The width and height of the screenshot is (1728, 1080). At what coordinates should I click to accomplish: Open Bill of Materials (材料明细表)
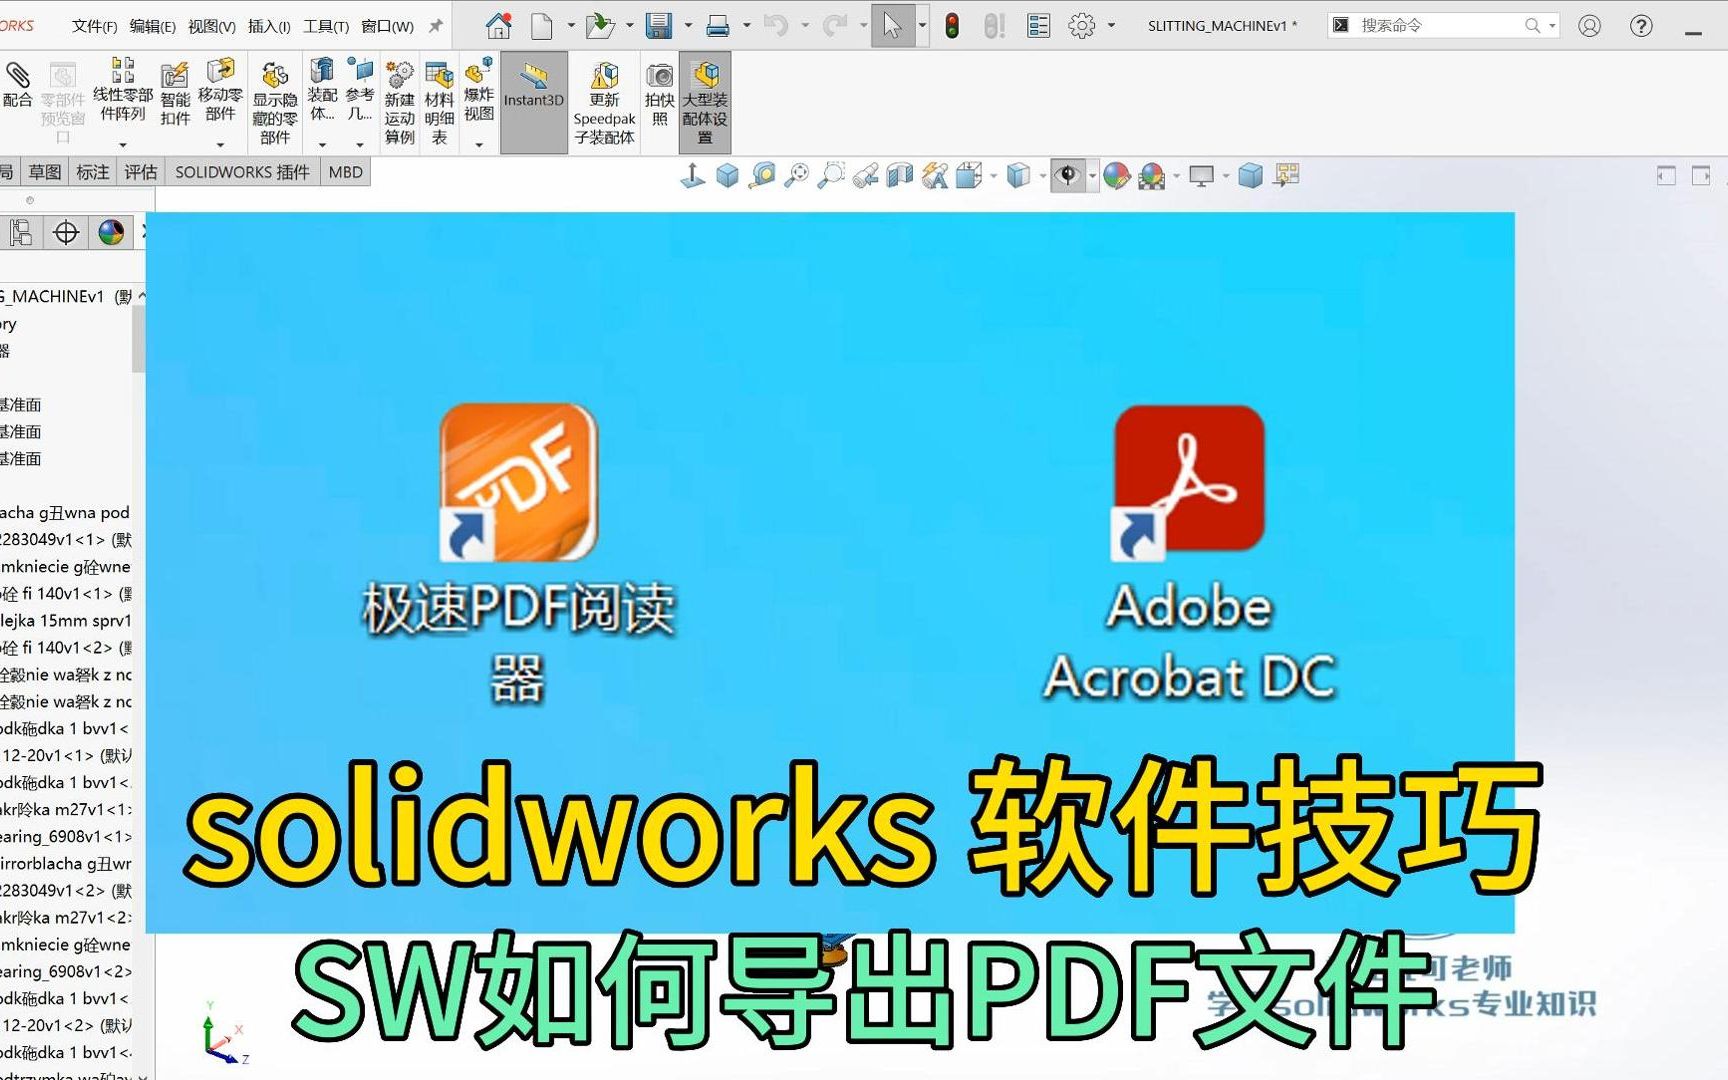pos(439,103)
